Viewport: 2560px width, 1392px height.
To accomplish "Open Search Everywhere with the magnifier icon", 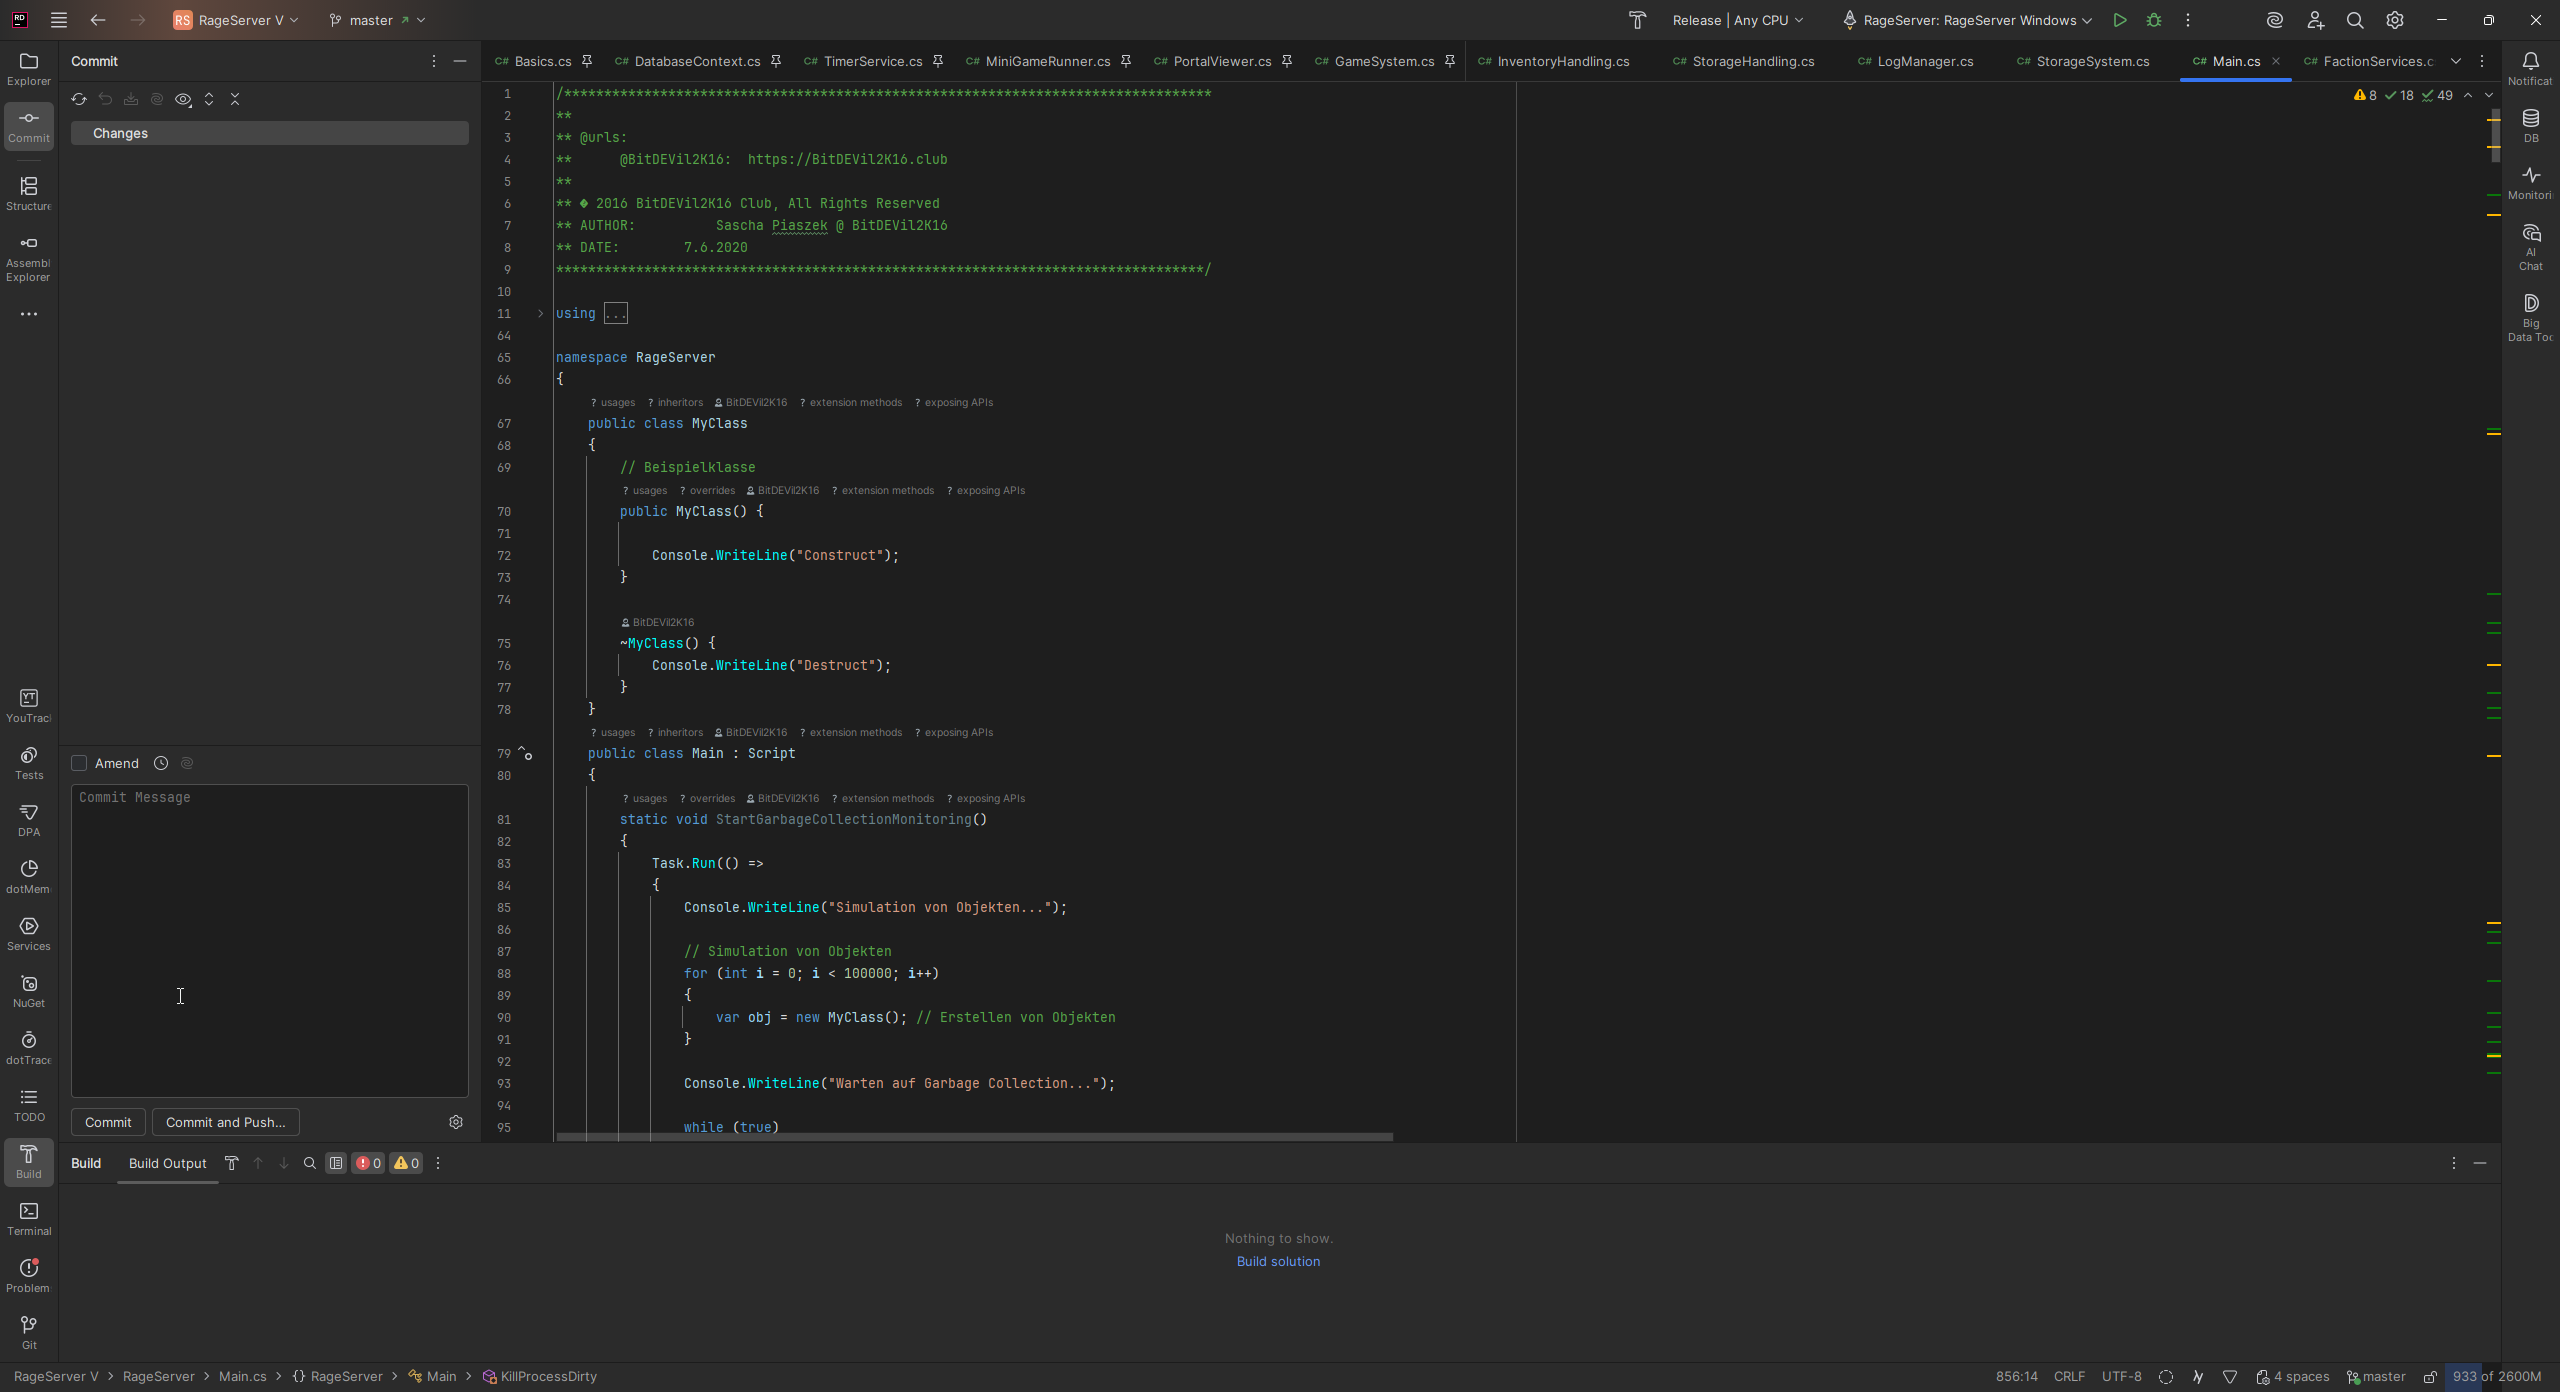I will [x=2354, y=20].
